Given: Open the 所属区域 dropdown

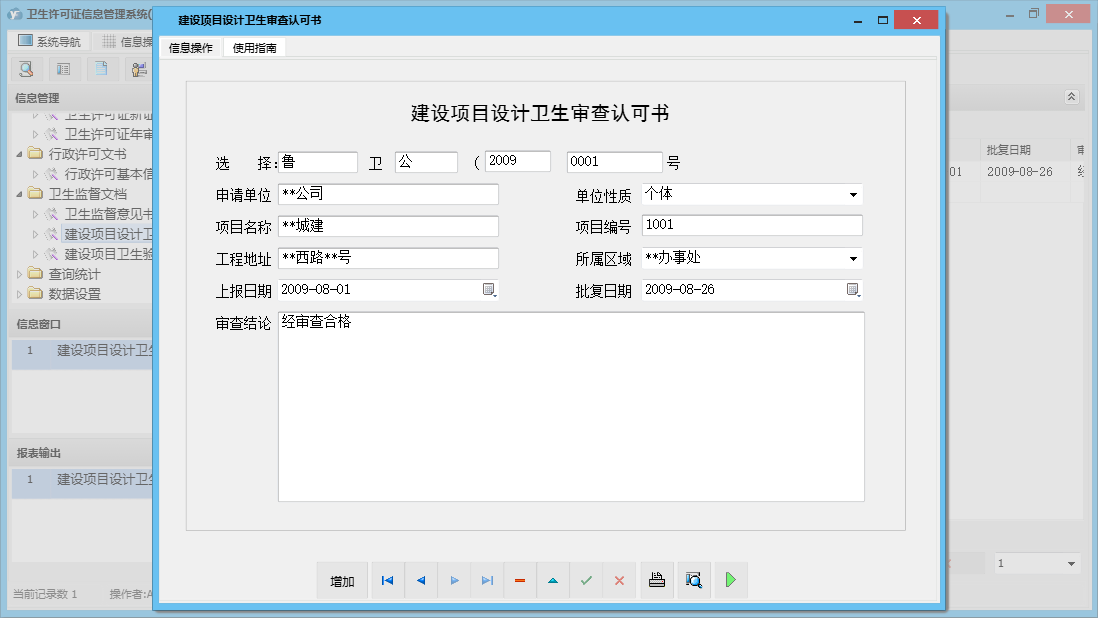Looking at the screenshot, I should 853,259.
